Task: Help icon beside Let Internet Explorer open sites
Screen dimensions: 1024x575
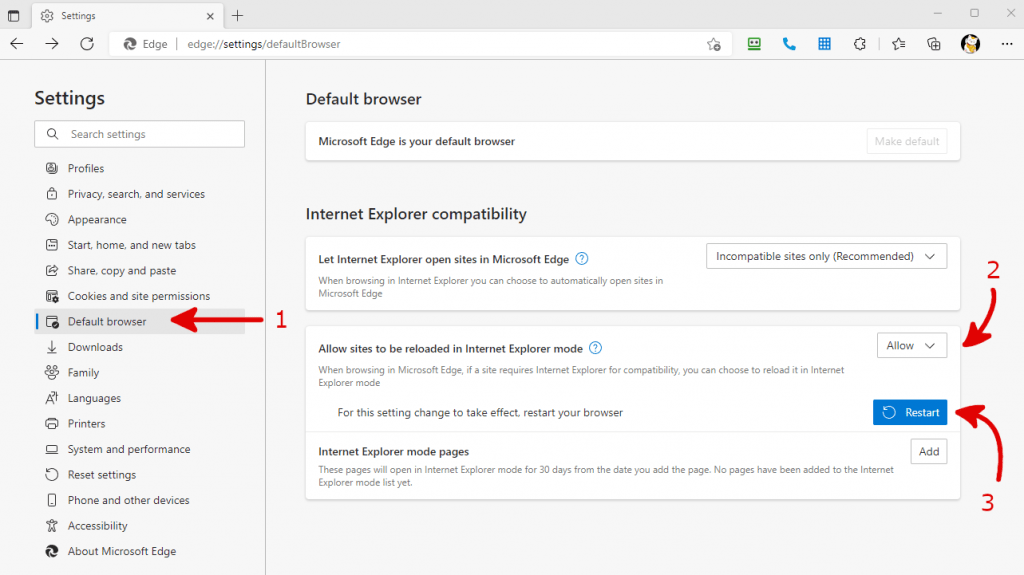Action: tap(582, 259)
